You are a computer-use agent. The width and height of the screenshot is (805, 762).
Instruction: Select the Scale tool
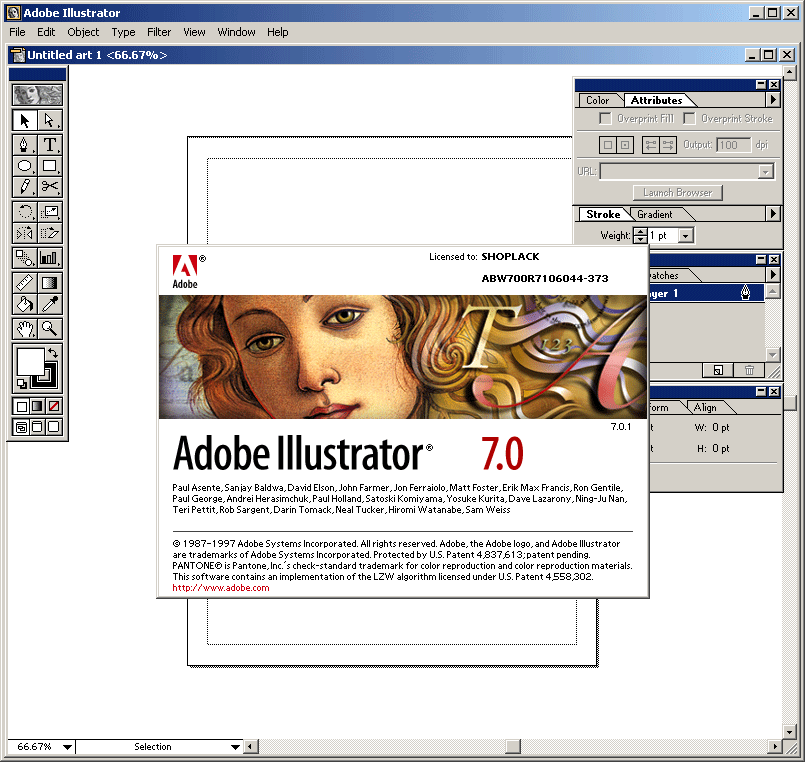tap(50, 212)
